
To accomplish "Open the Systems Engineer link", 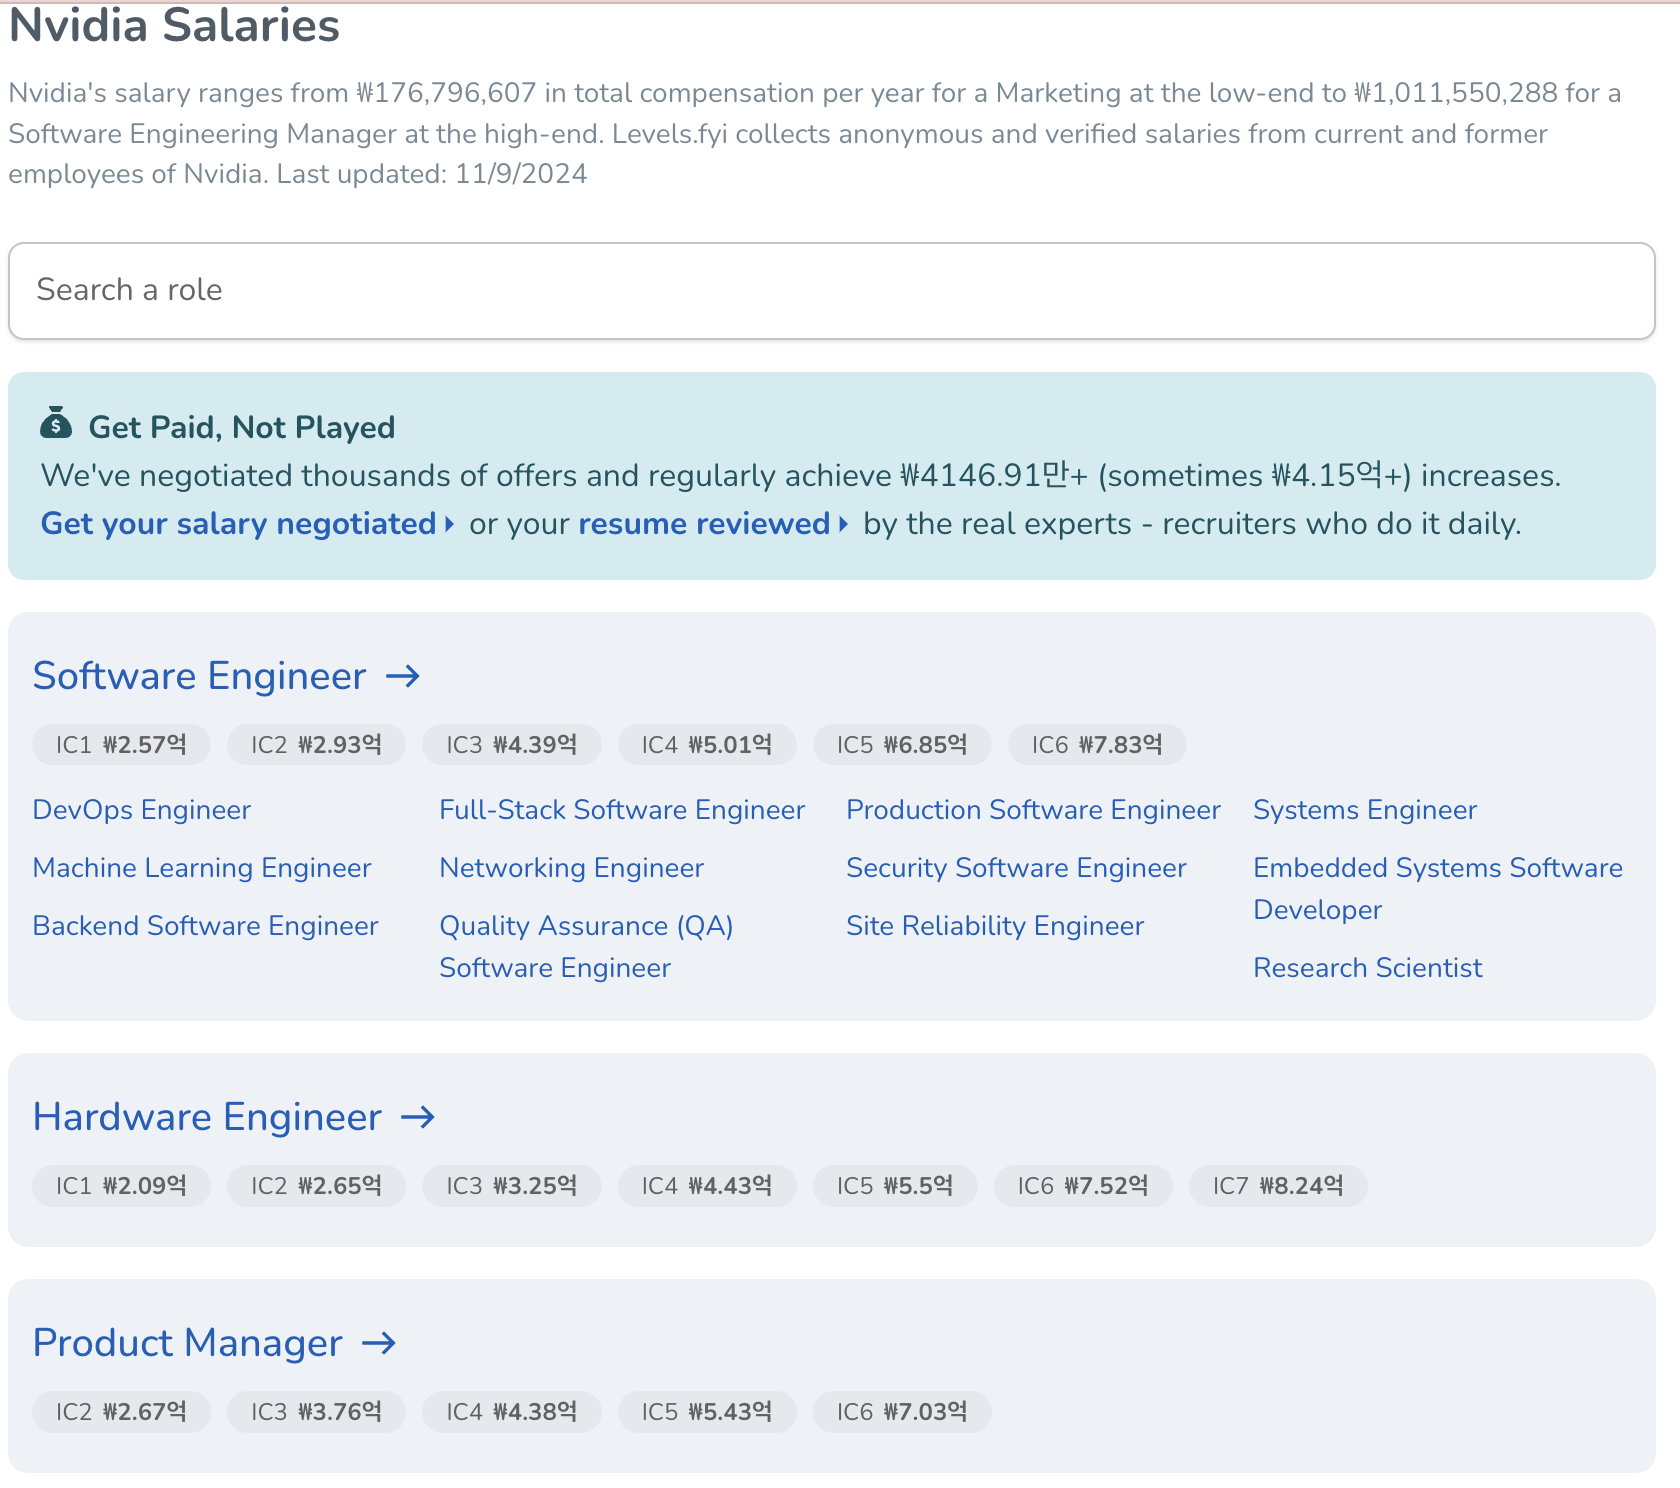I will [1365, 810].
